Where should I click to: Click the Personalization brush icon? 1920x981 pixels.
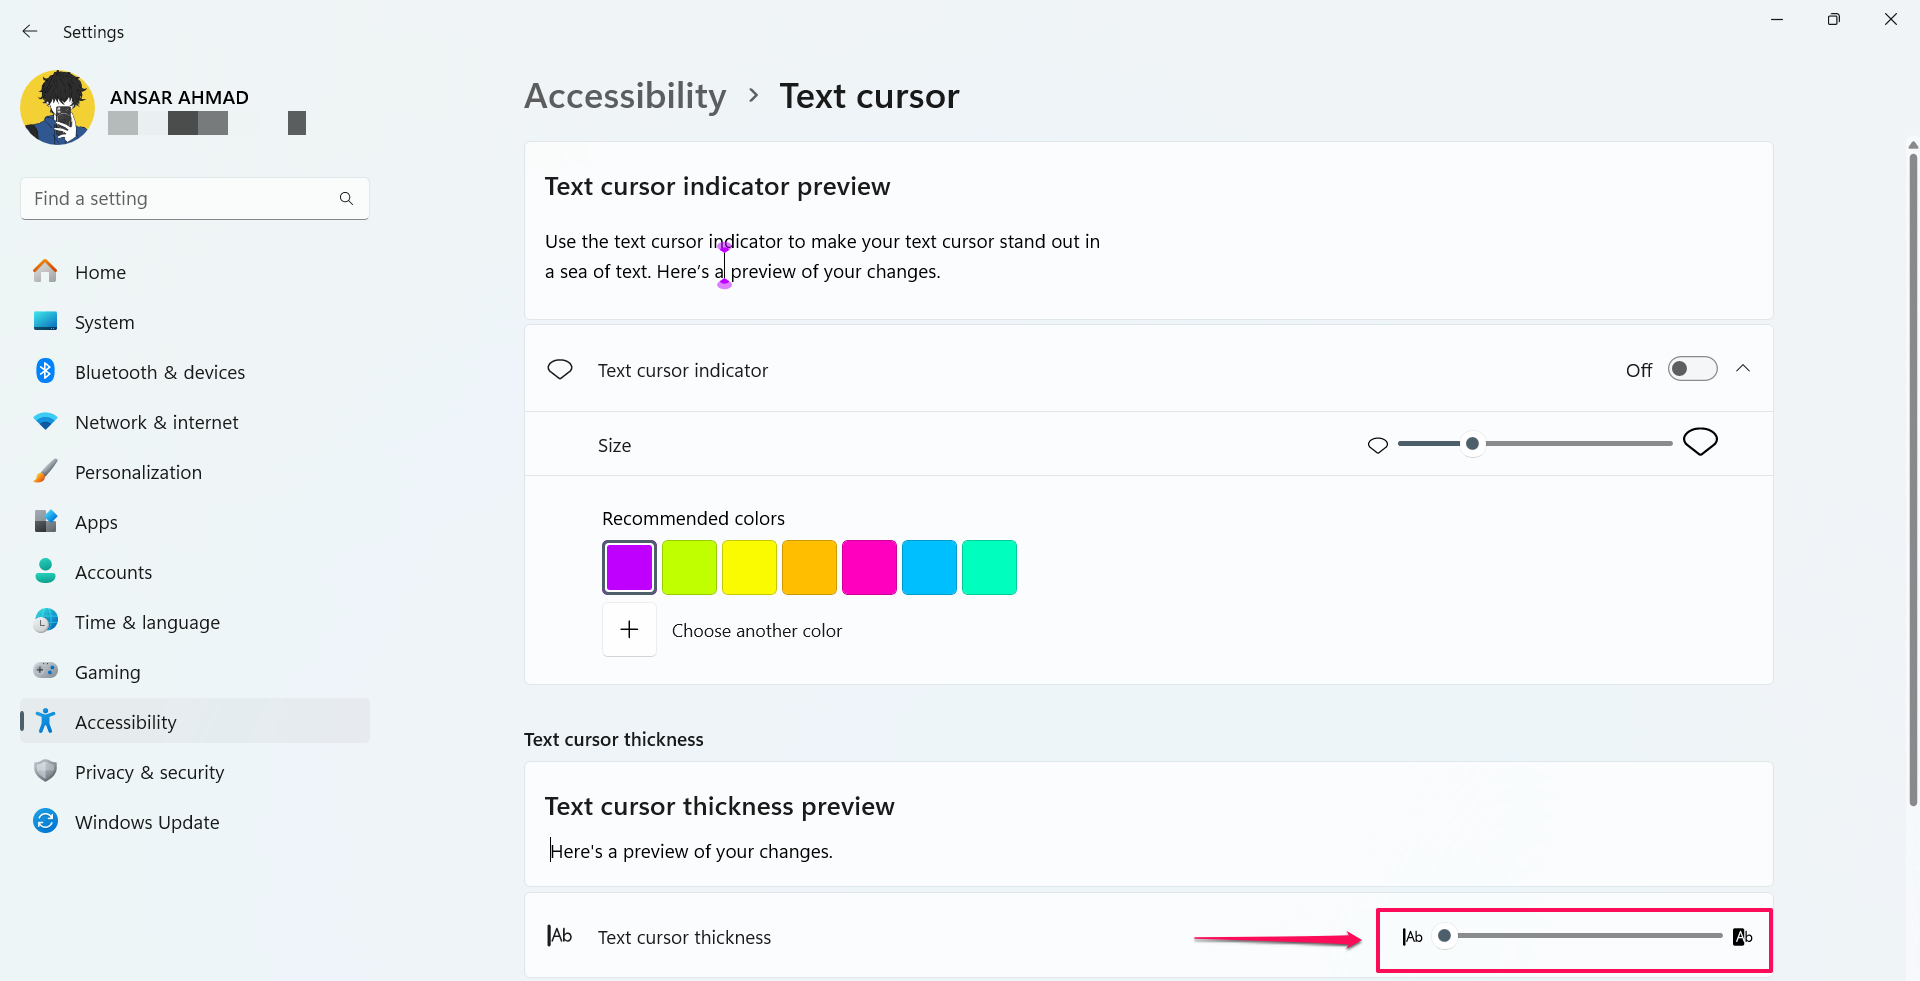point(45,471)
